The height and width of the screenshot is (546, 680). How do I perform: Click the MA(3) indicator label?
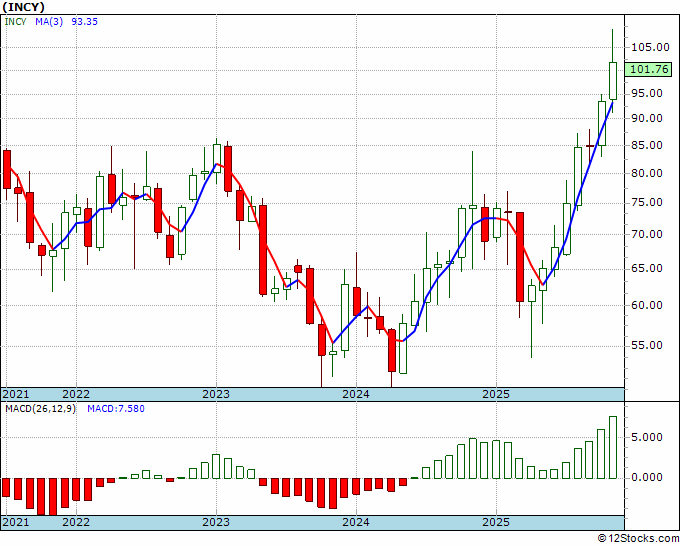click(x=49, y=21)
